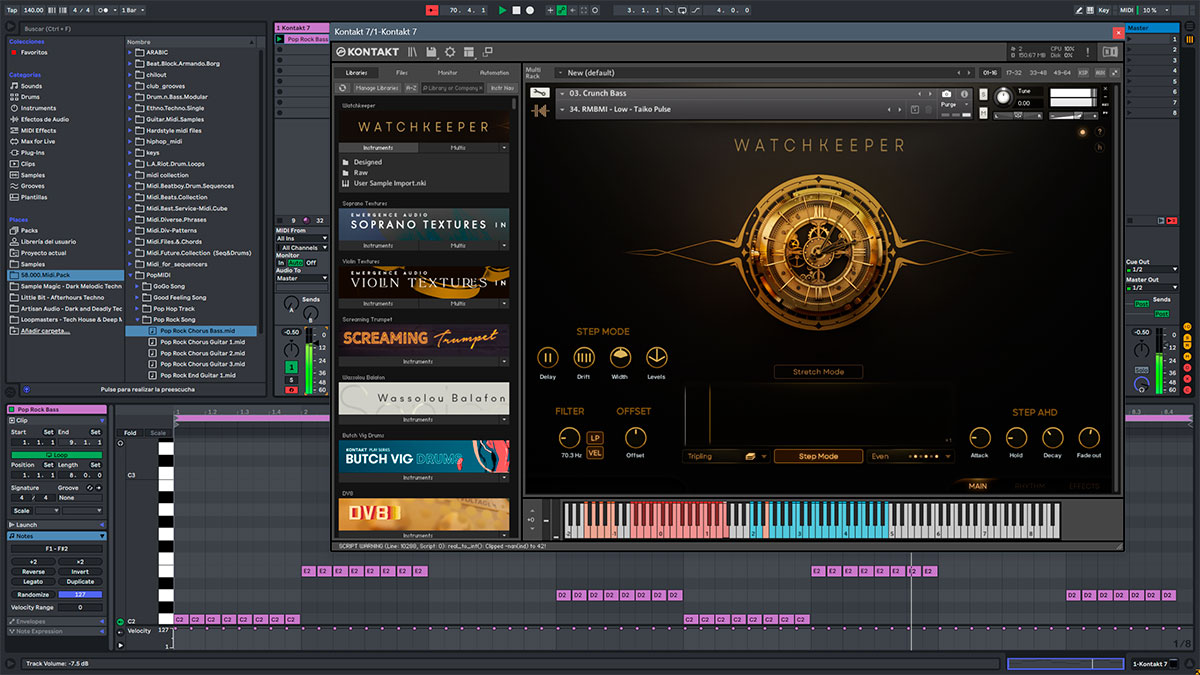Click the Kontakt logo
Viewport: 1200px width, 675px height.
tap(367, 51)
